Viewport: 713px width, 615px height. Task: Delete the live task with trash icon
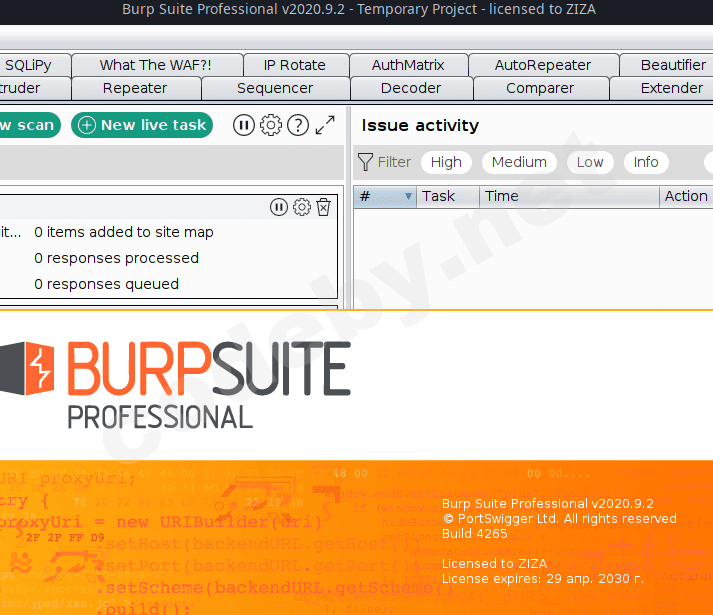coord(323,207)
